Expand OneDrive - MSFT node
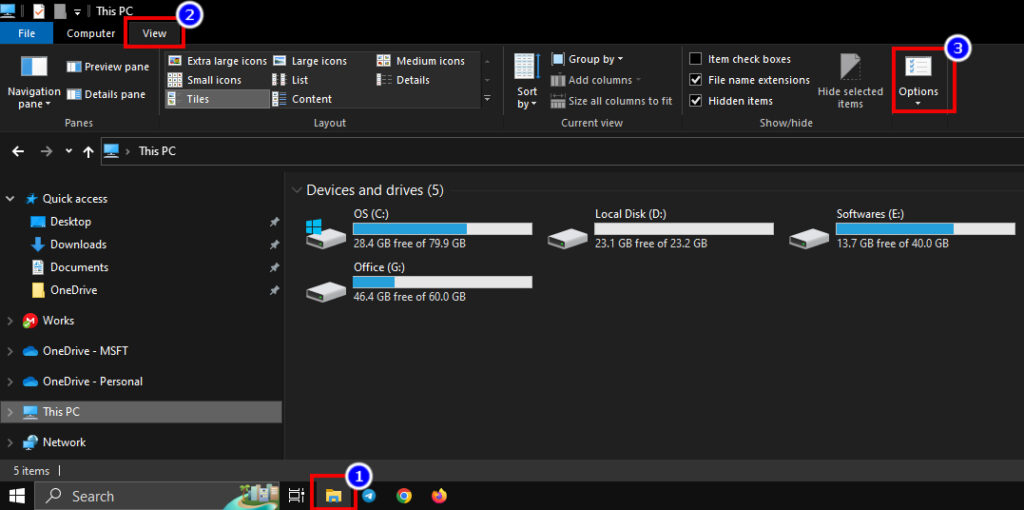 pyautogui.click(x=10, y=351)
